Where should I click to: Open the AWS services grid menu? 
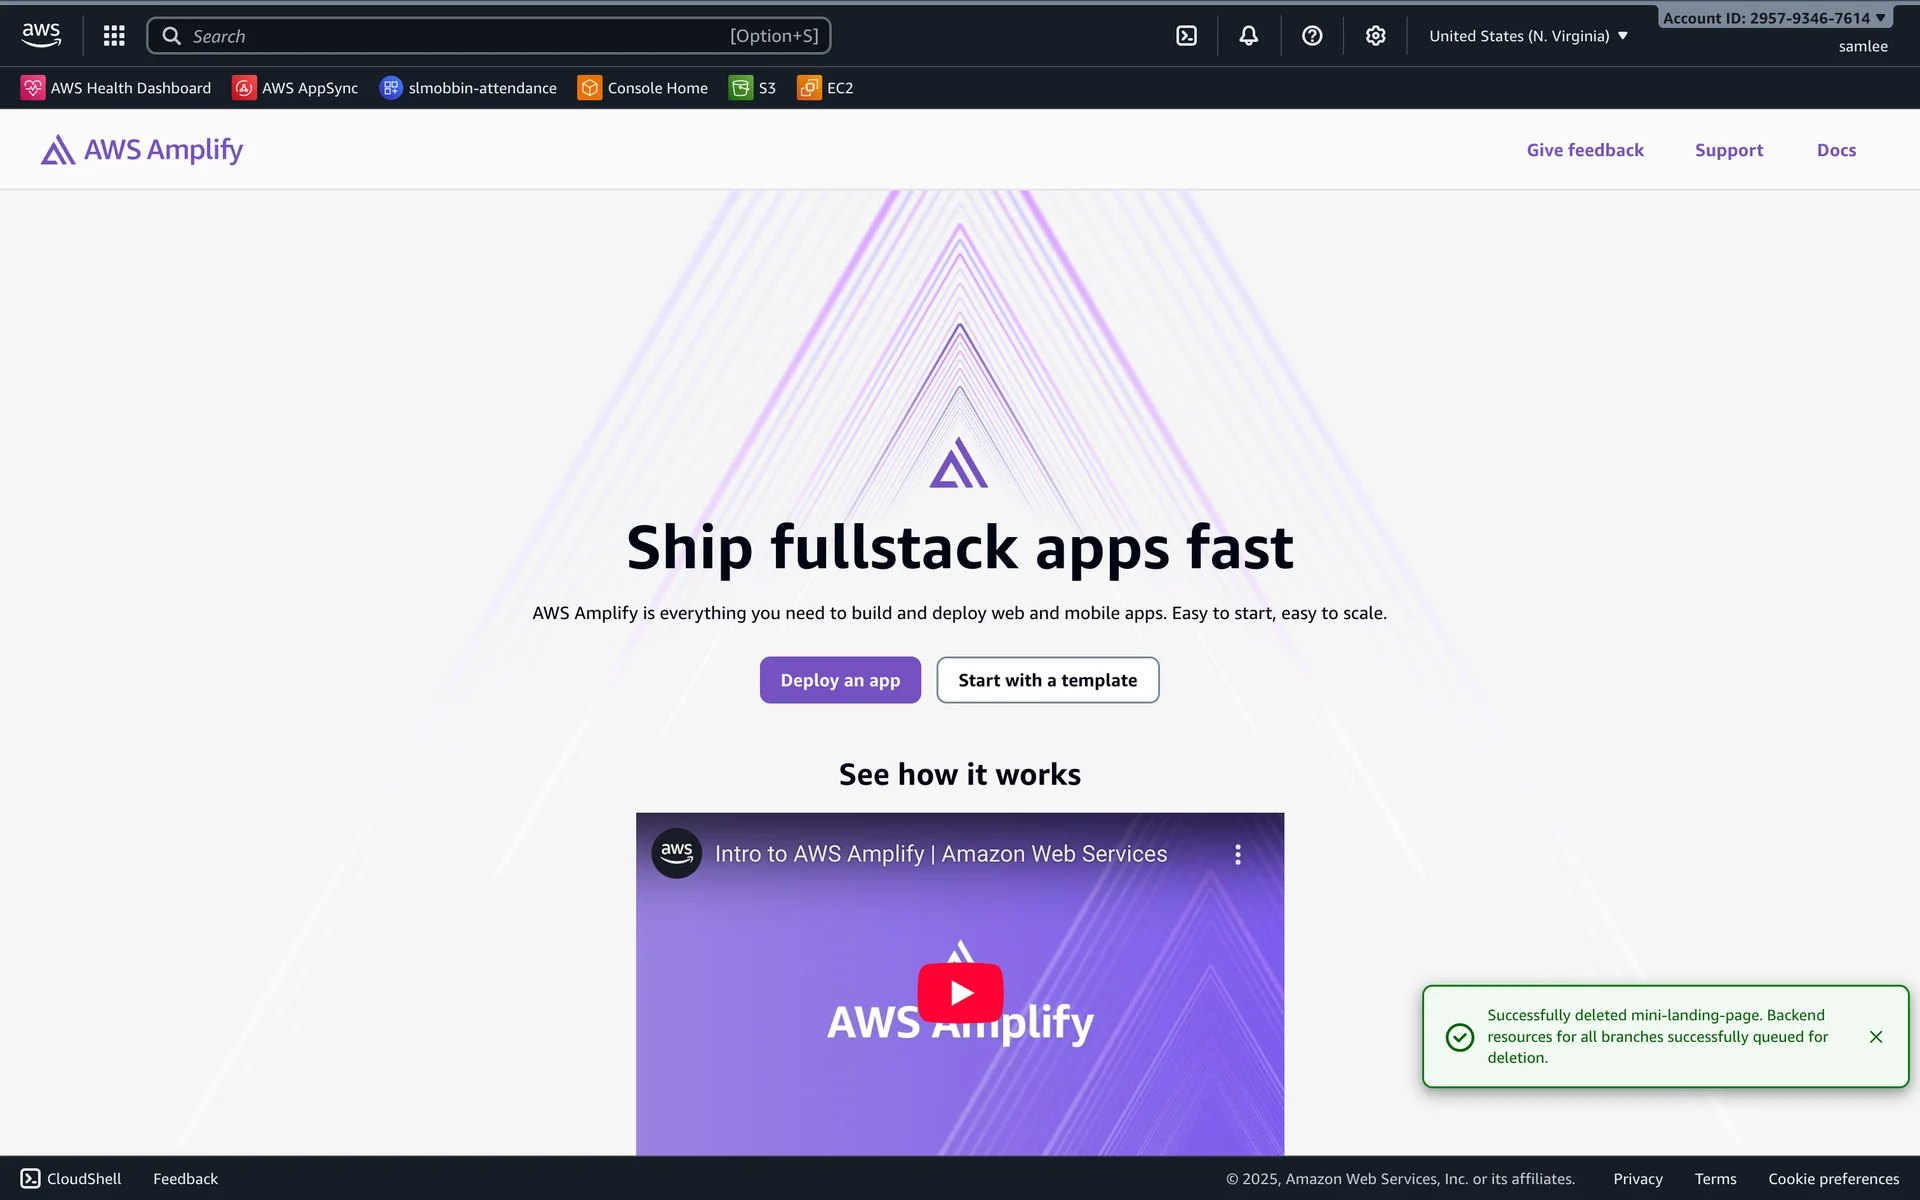coord(114,36)
